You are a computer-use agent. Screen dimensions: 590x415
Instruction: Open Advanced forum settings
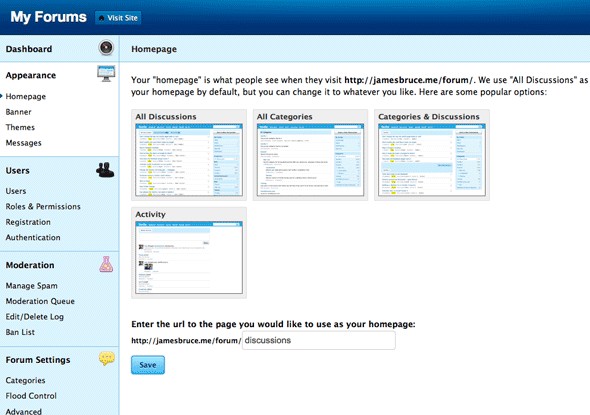[x=23, y=411]
